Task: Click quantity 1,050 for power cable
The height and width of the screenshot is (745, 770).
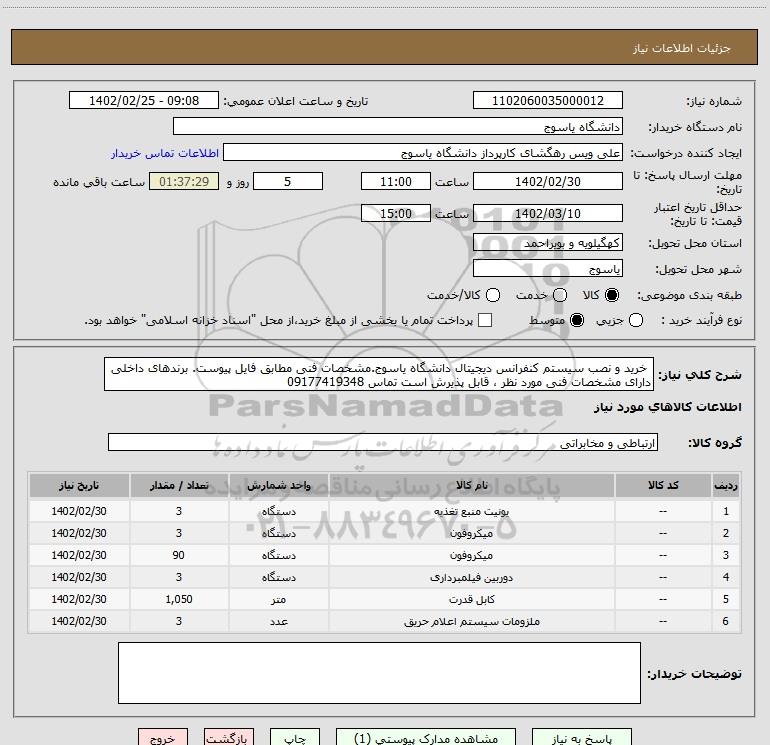Action: [179, 599]
